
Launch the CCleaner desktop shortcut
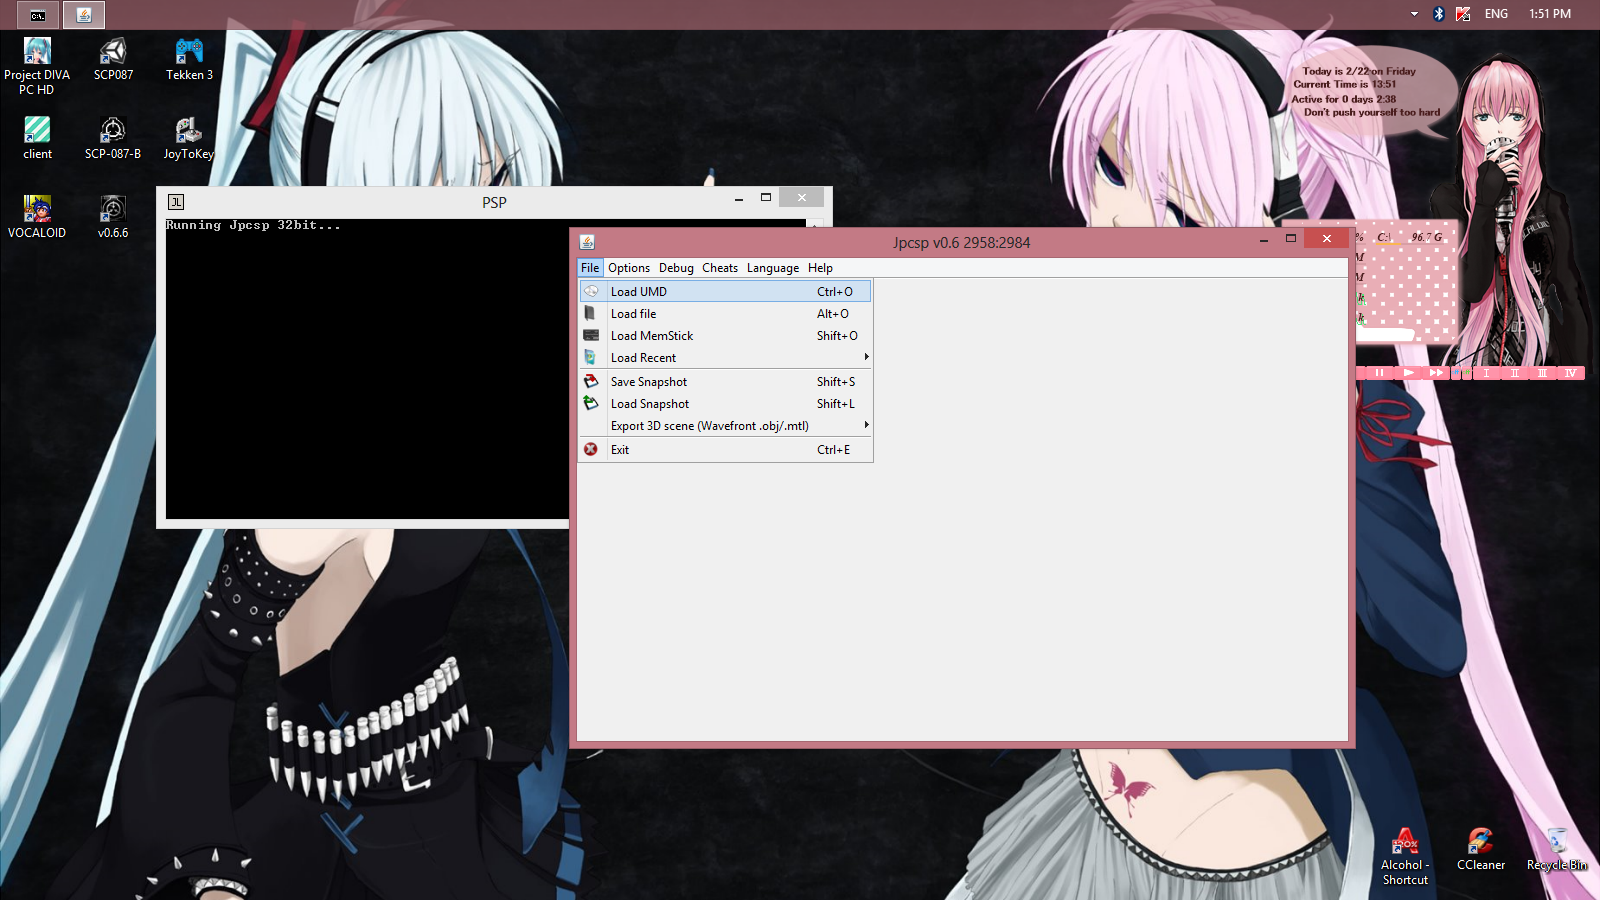tap(1481, 850)
